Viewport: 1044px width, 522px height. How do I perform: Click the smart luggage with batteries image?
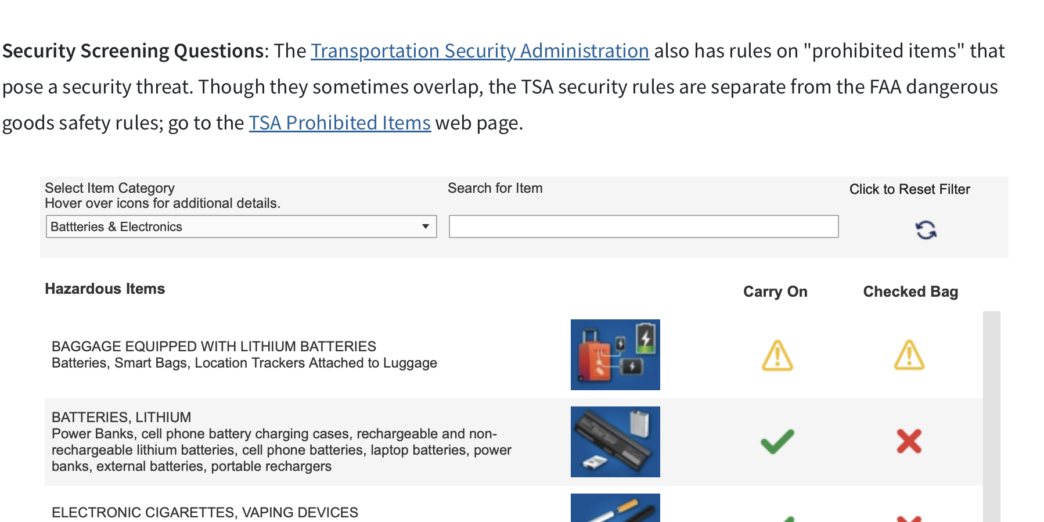pos(615,354)
